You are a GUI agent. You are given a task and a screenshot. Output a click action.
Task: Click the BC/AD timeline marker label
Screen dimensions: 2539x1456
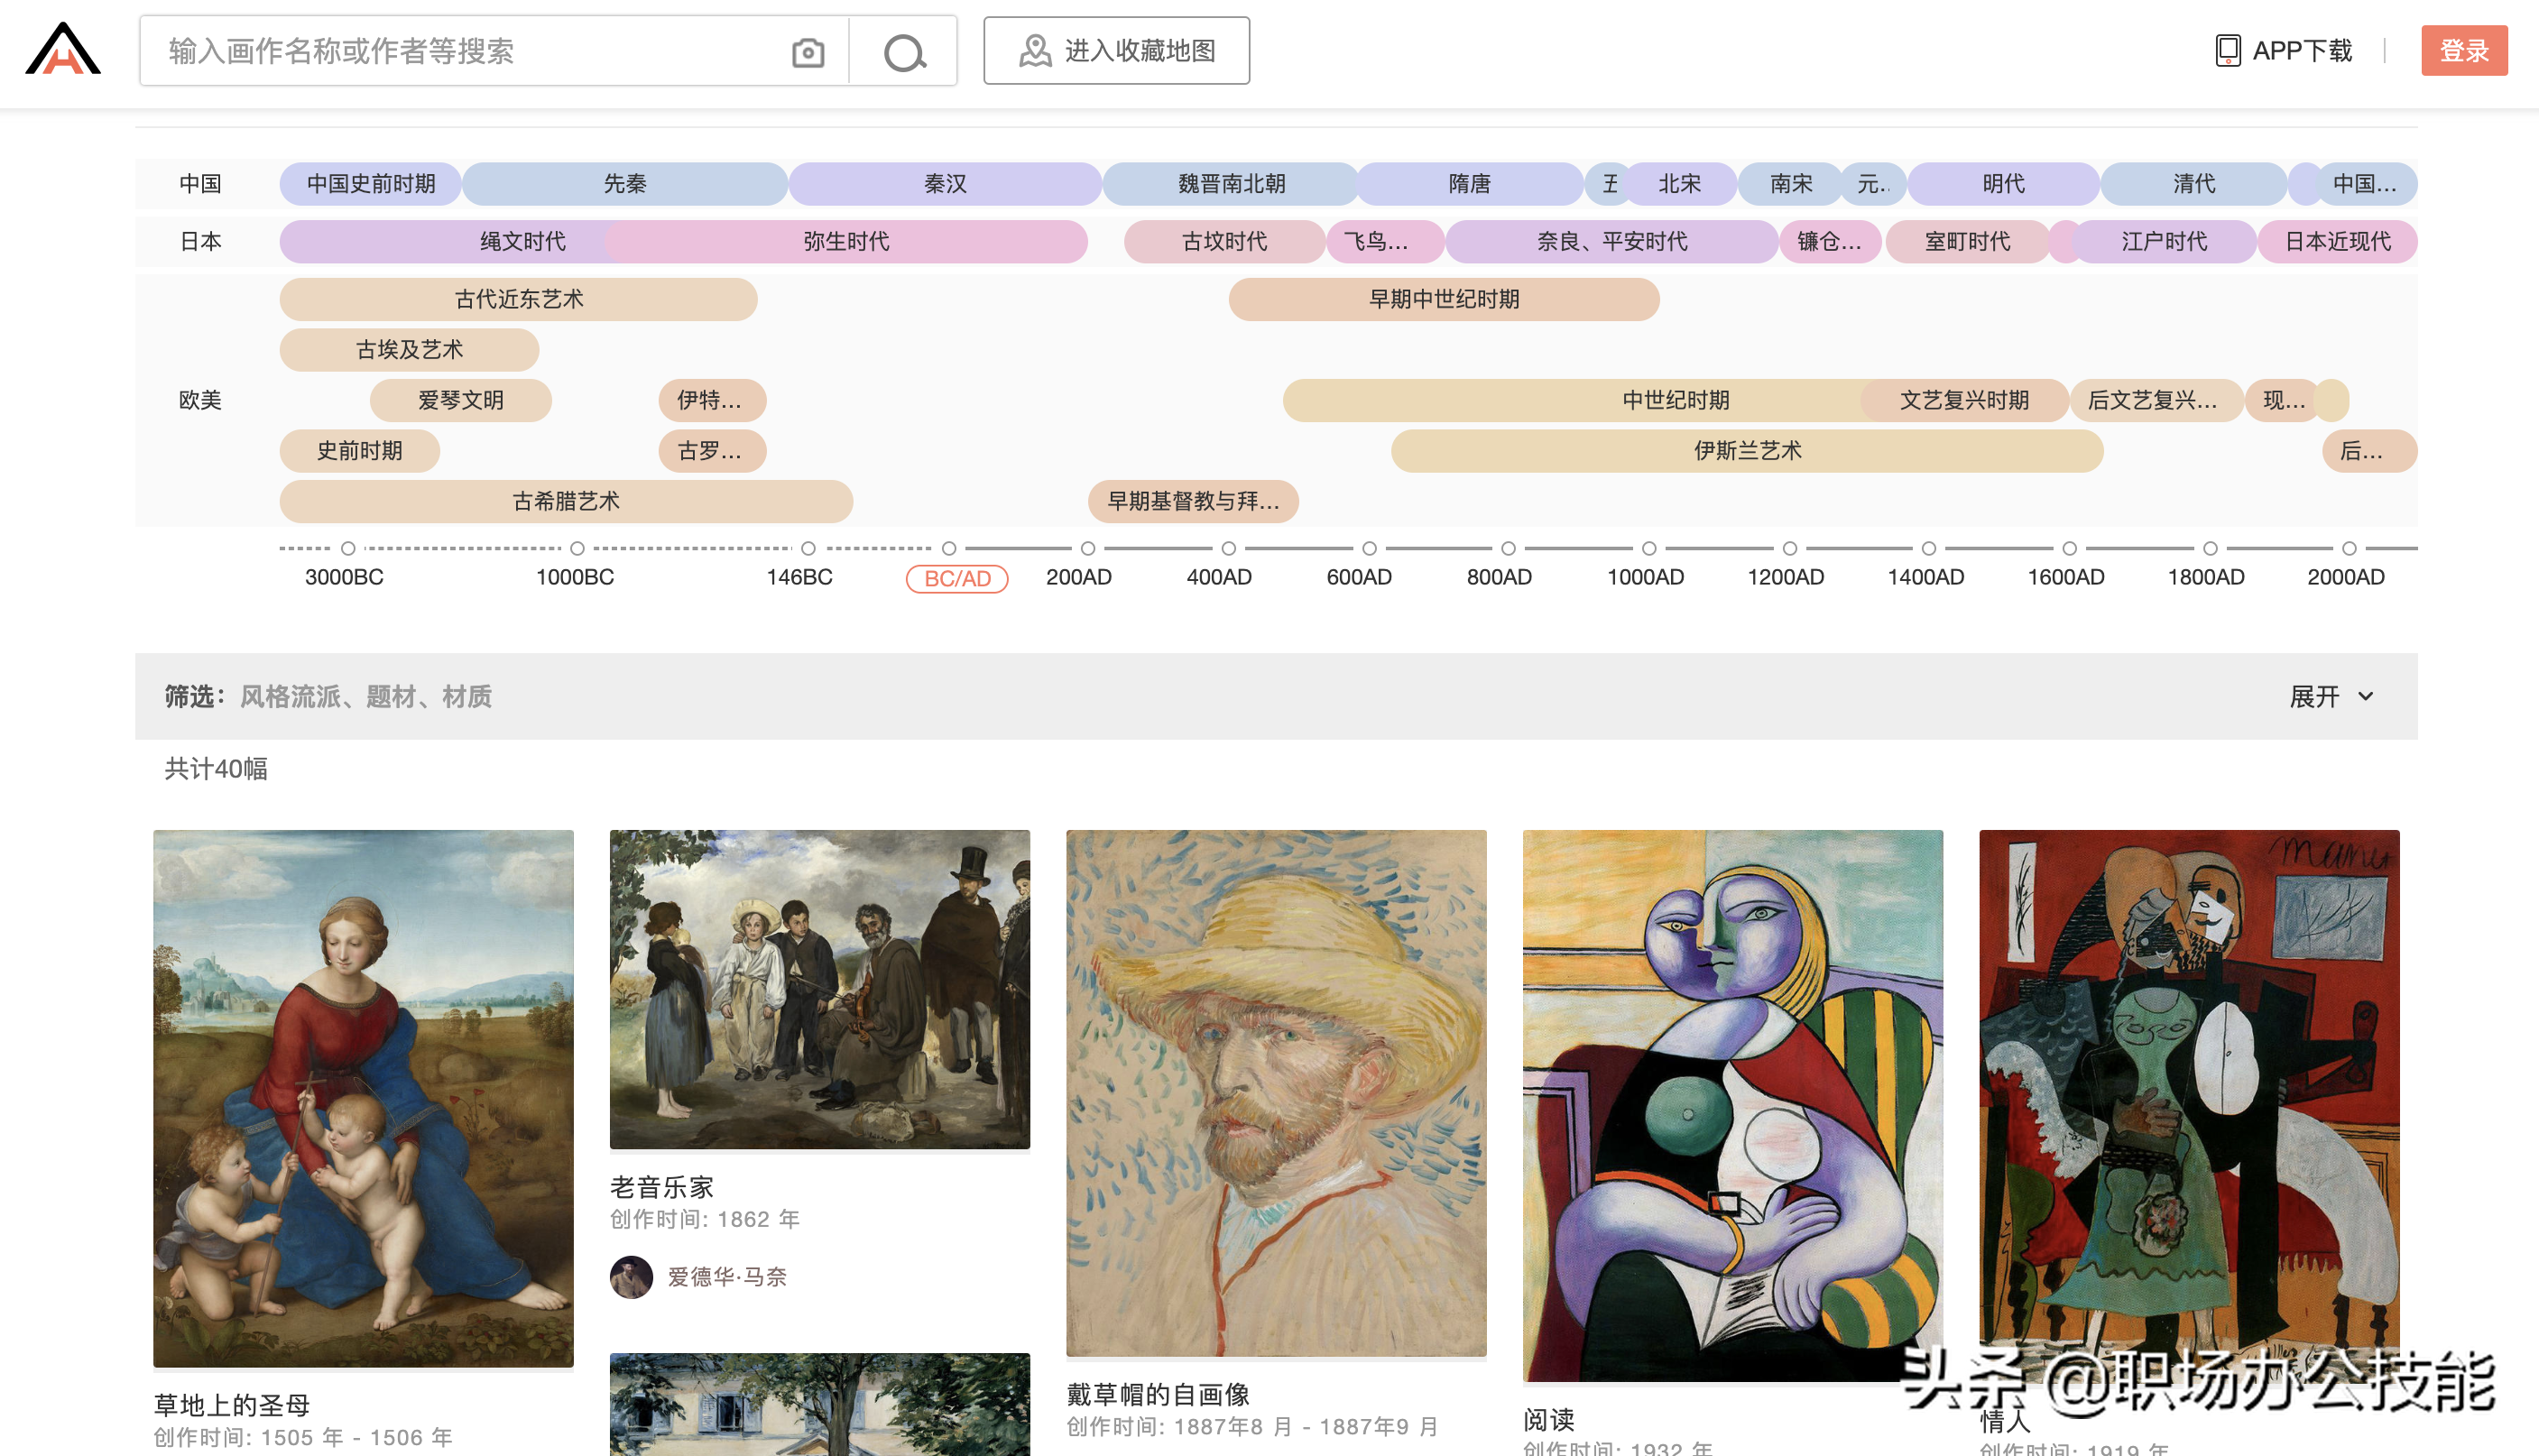(957, 579)
